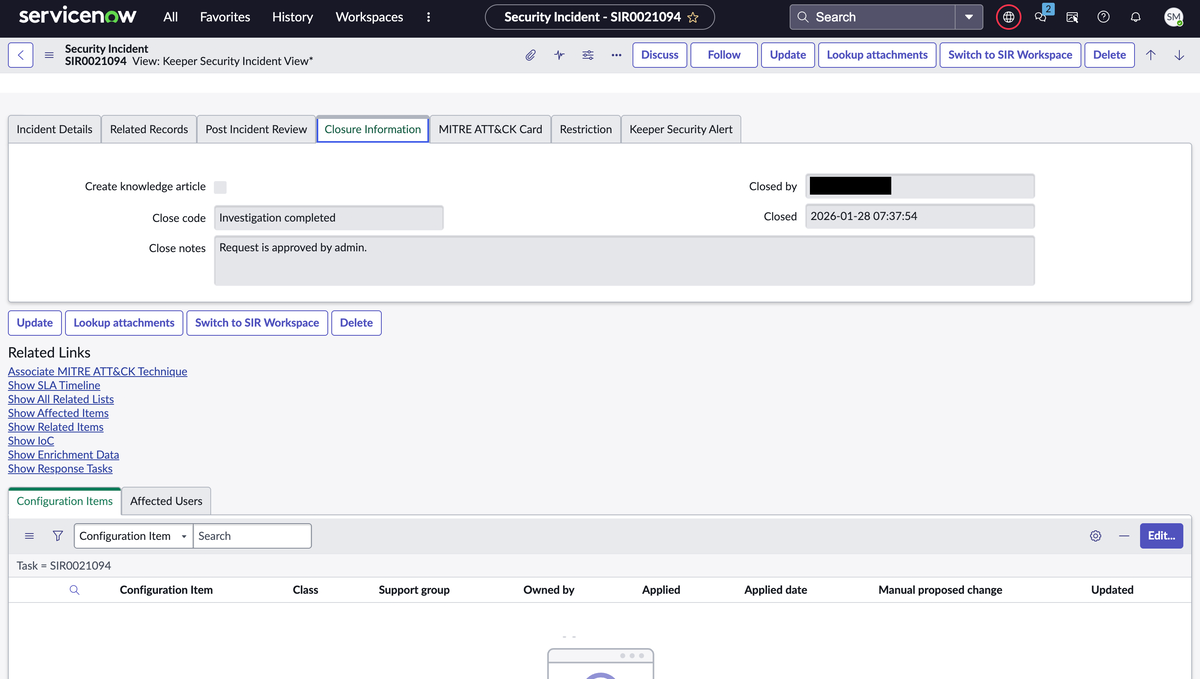
Task: Open the activity stream pulse icon
Action: (559, 55)
